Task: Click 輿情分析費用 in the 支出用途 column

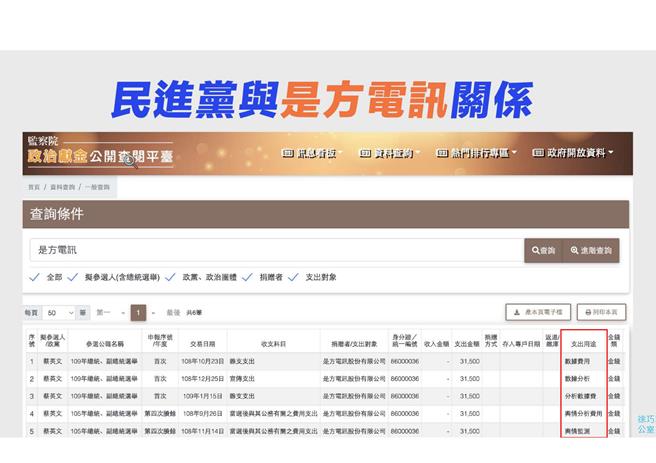Action: point(583,414)
